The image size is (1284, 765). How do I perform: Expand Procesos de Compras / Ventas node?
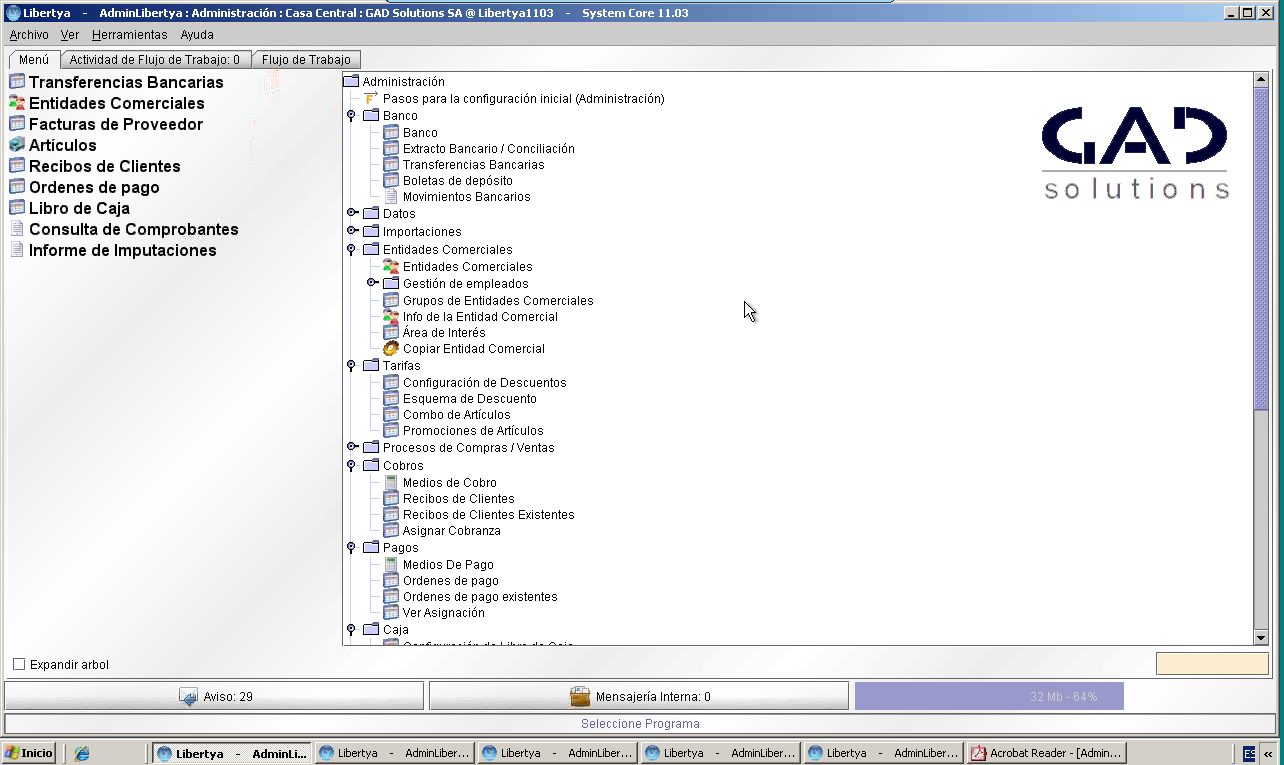pos(351,447)
